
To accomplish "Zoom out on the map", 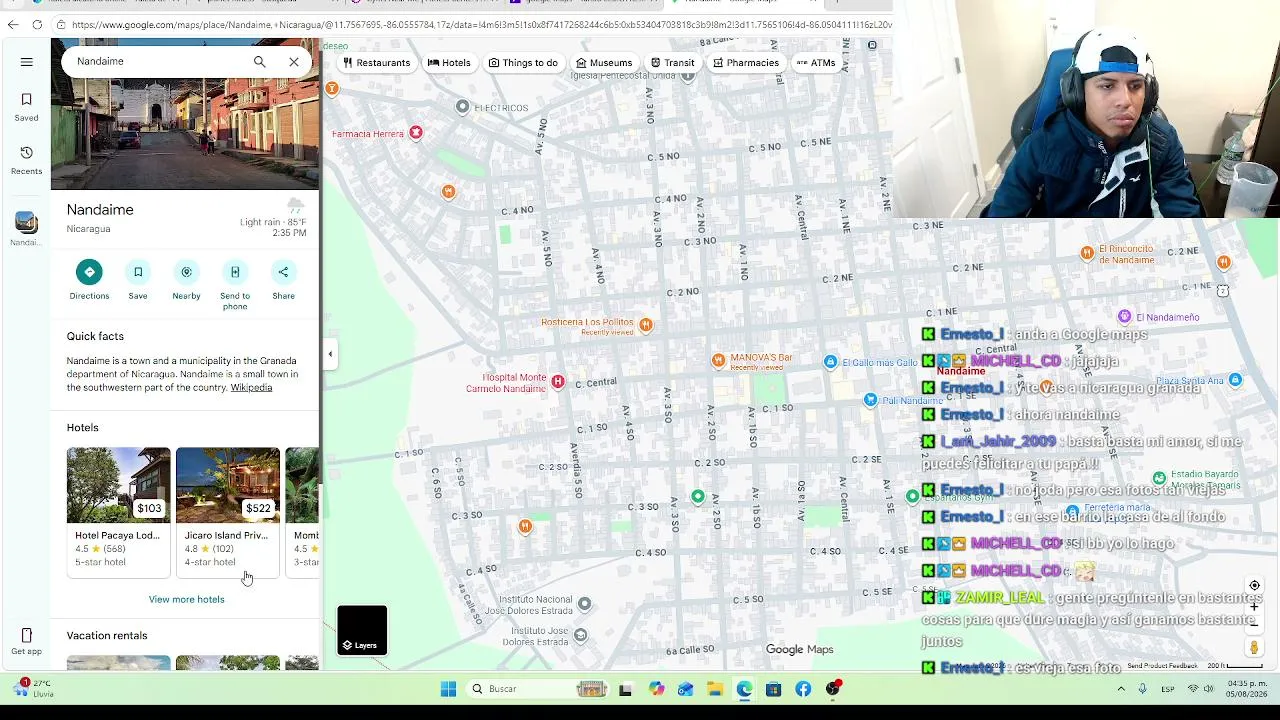I will click(x=1254, y=625).
